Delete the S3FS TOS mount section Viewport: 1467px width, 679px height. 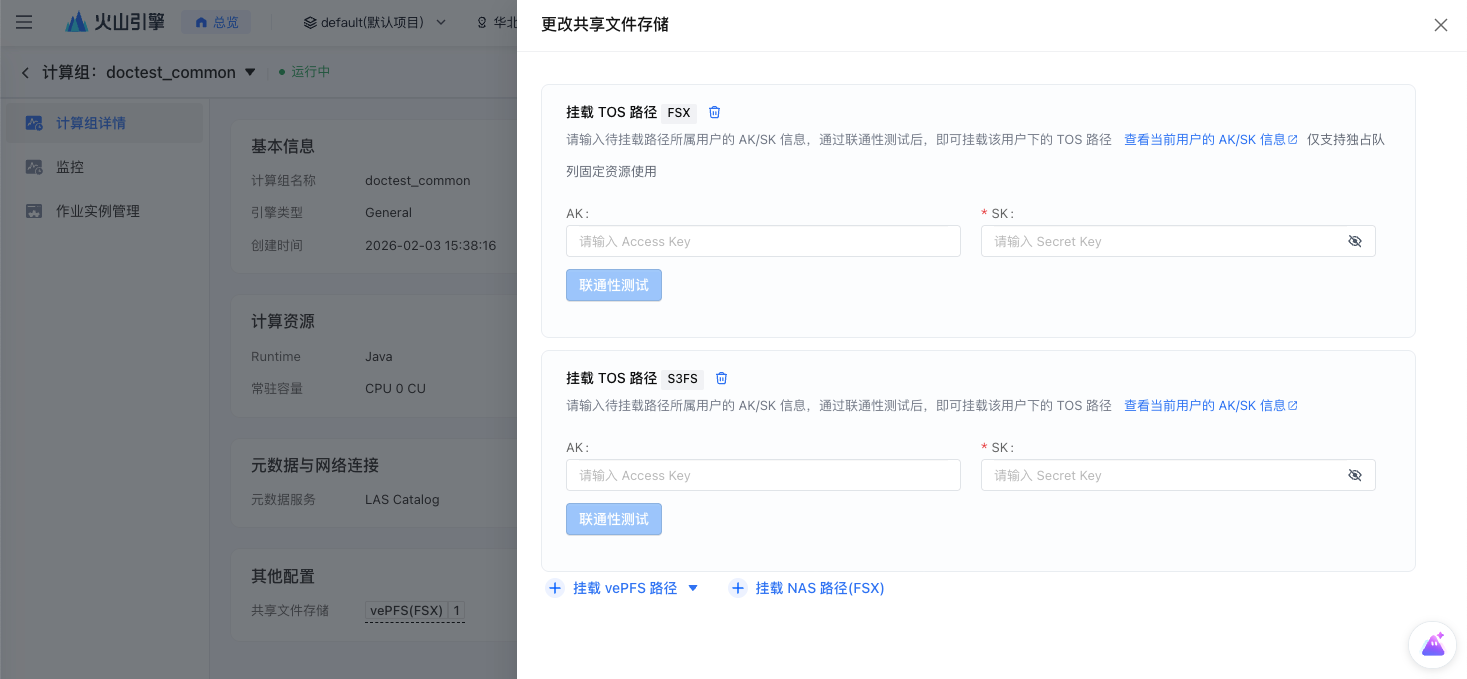(x=721, y=378)
